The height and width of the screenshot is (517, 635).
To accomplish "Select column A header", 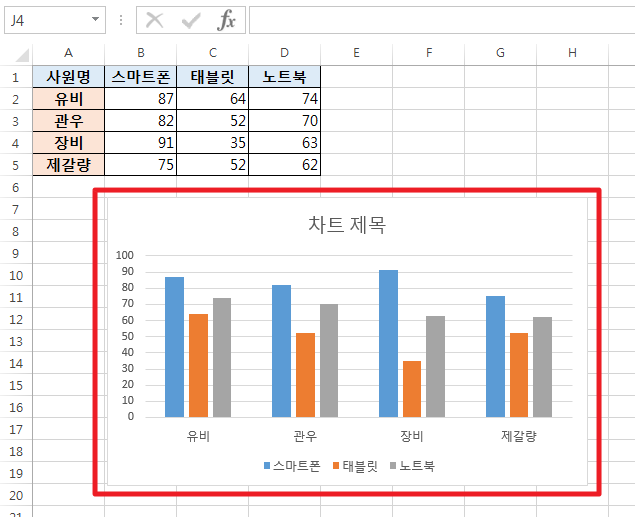I will [68, 53].
